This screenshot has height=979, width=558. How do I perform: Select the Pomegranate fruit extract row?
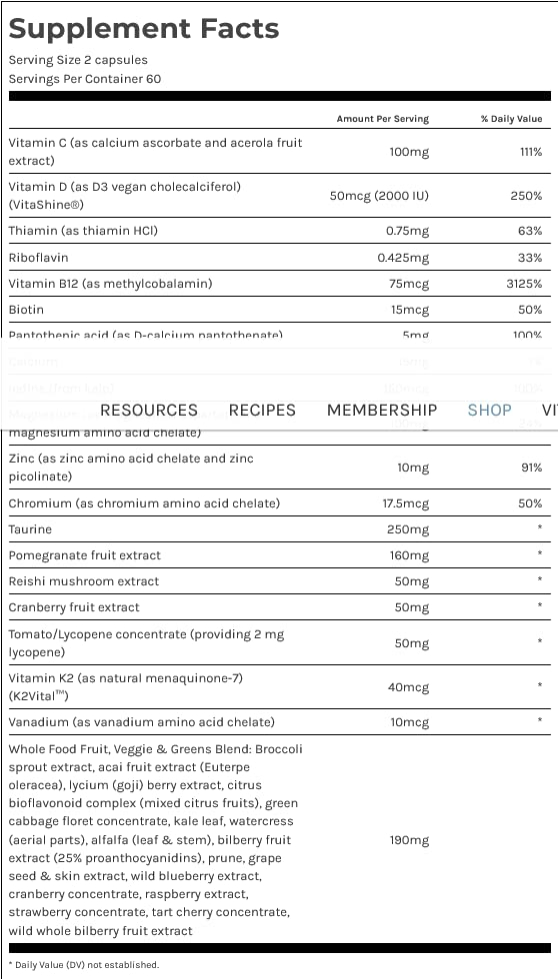pos(279,555)
